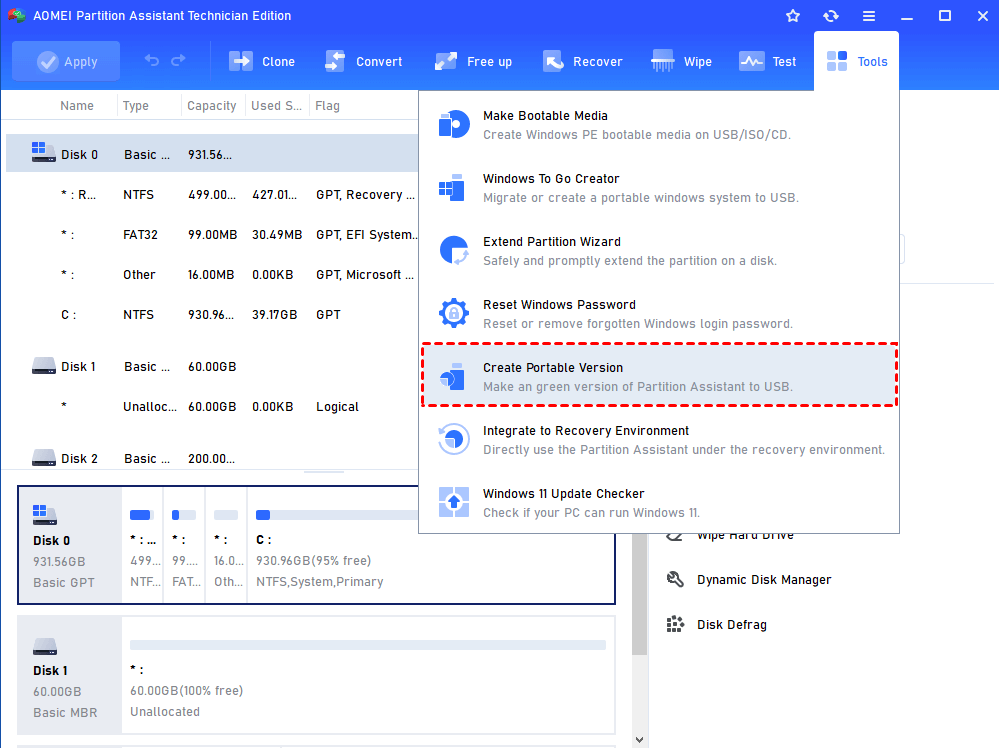Click the scroll down arrow of disk map
Screen dimensions: 999x748
tap(640, 740)
